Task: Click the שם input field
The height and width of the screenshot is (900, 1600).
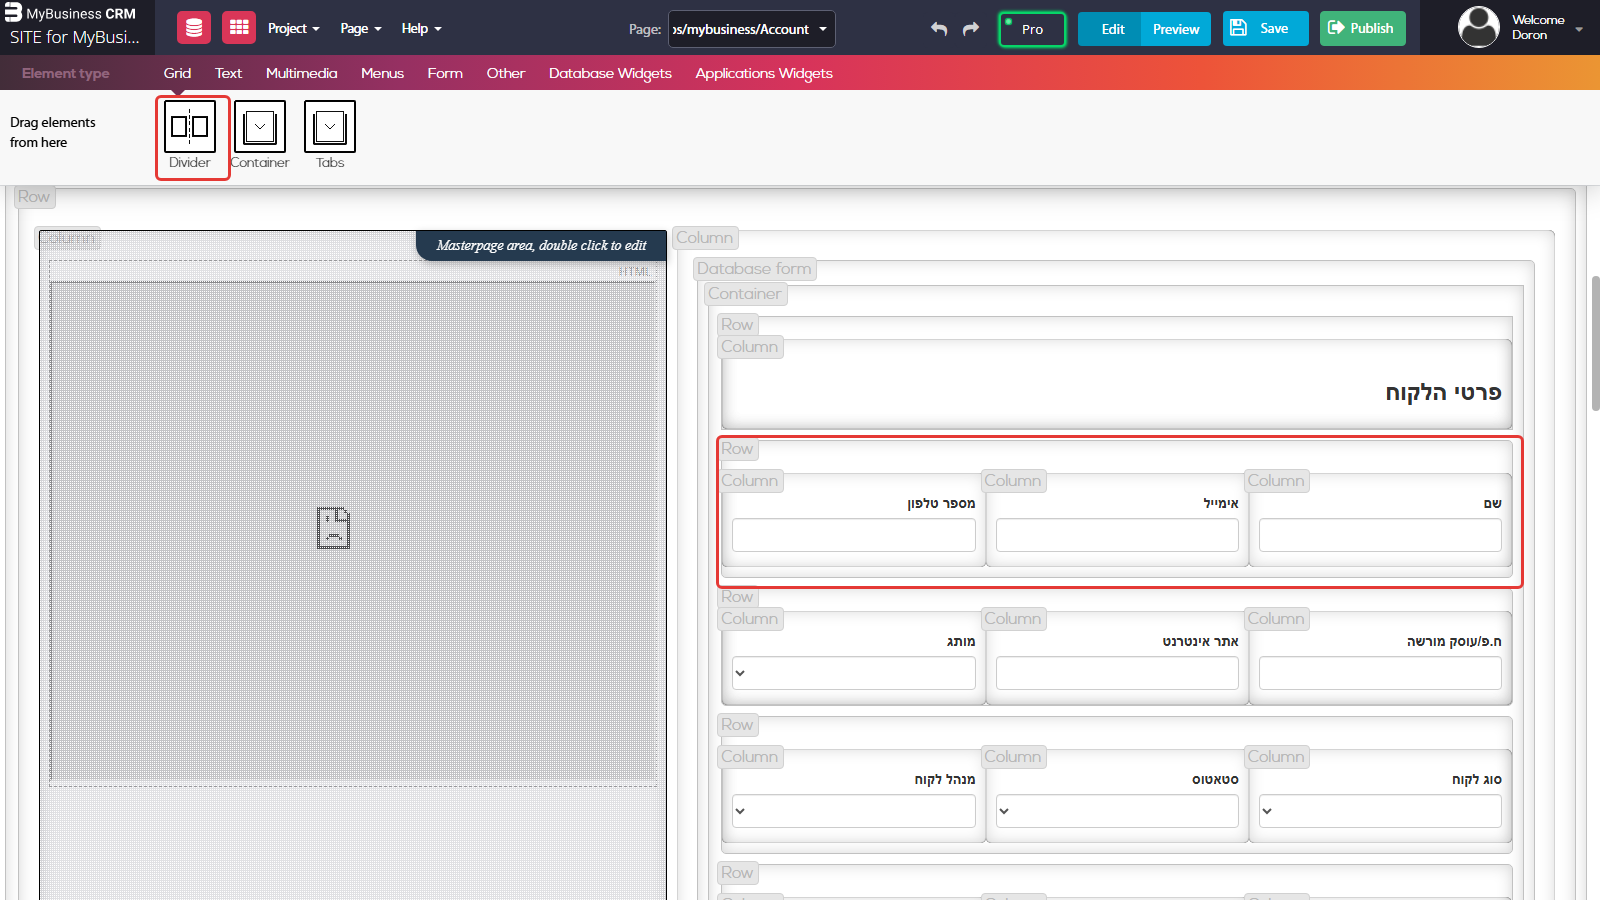Action: (x=1380, y=535)
